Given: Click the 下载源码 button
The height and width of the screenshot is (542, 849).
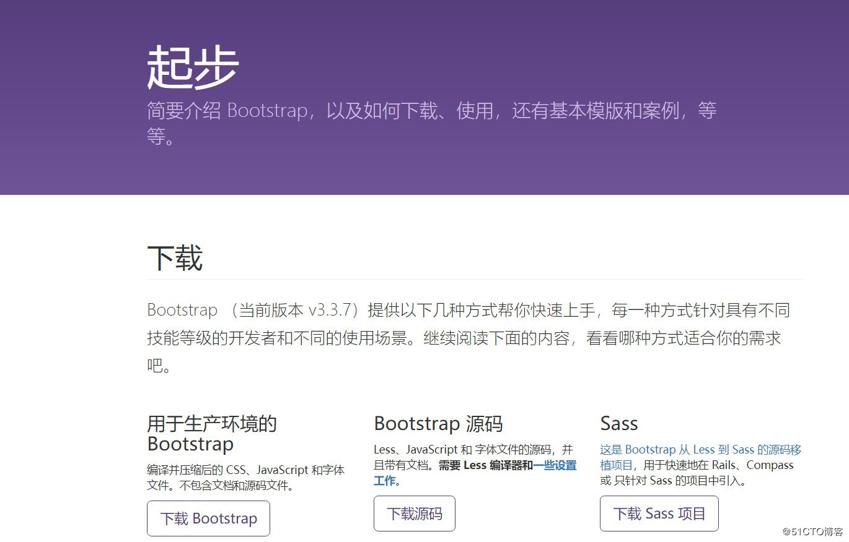Looking at the screenshot, I should pos(414,513).
